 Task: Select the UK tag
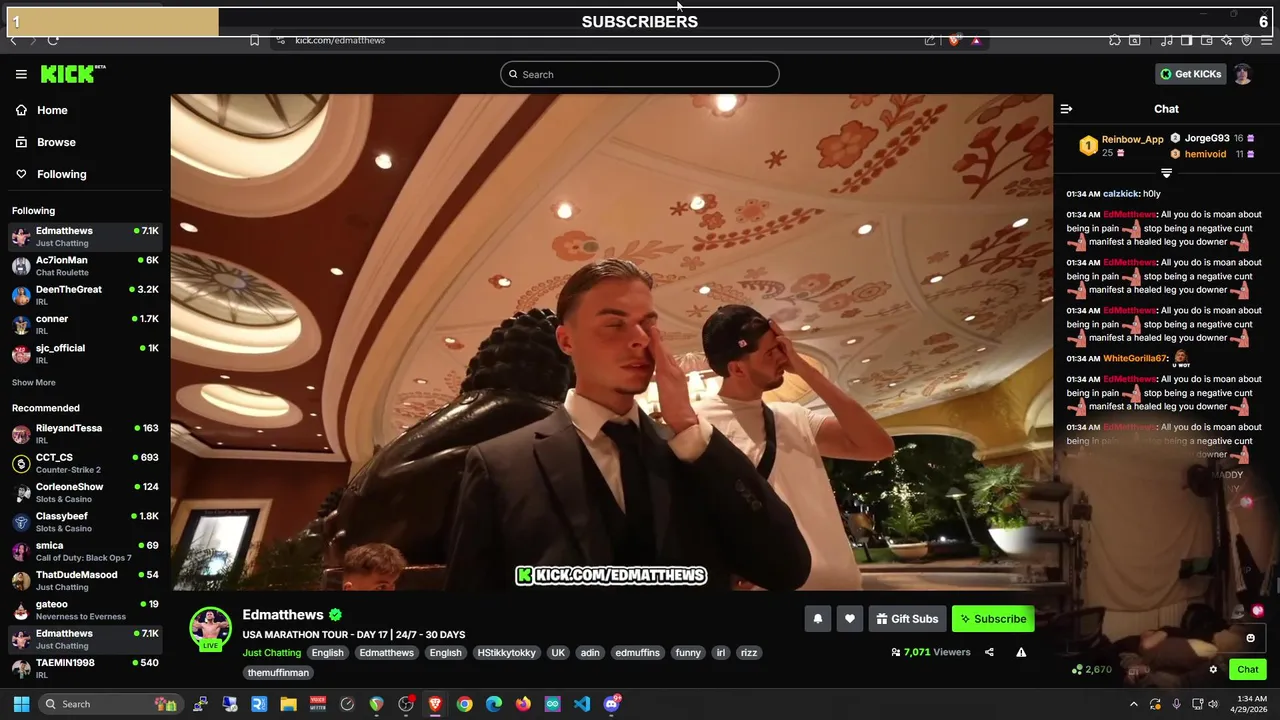(x=558, y=652)
